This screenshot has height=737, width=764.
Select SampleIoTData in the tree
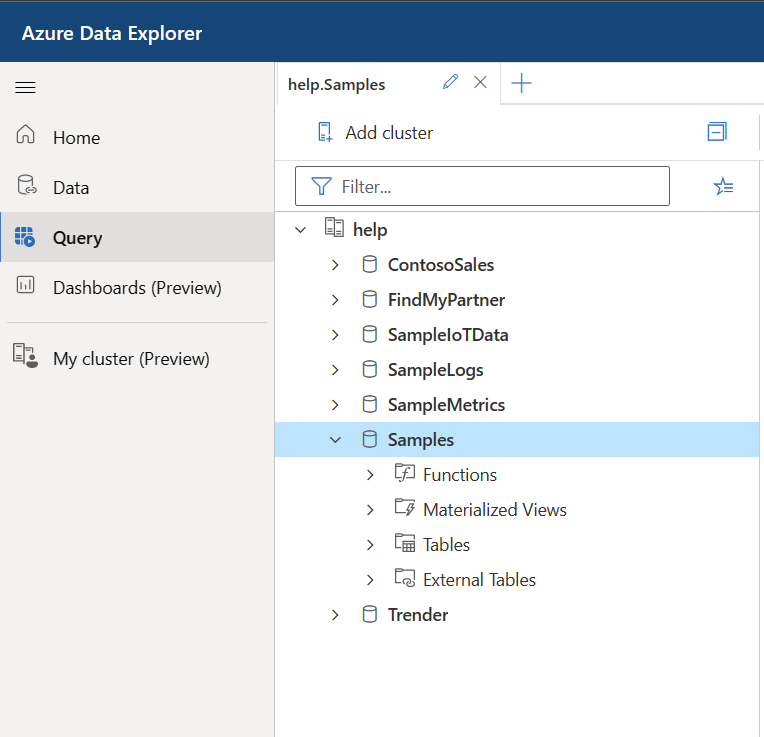pyautogui.click(x=448, y=335)
